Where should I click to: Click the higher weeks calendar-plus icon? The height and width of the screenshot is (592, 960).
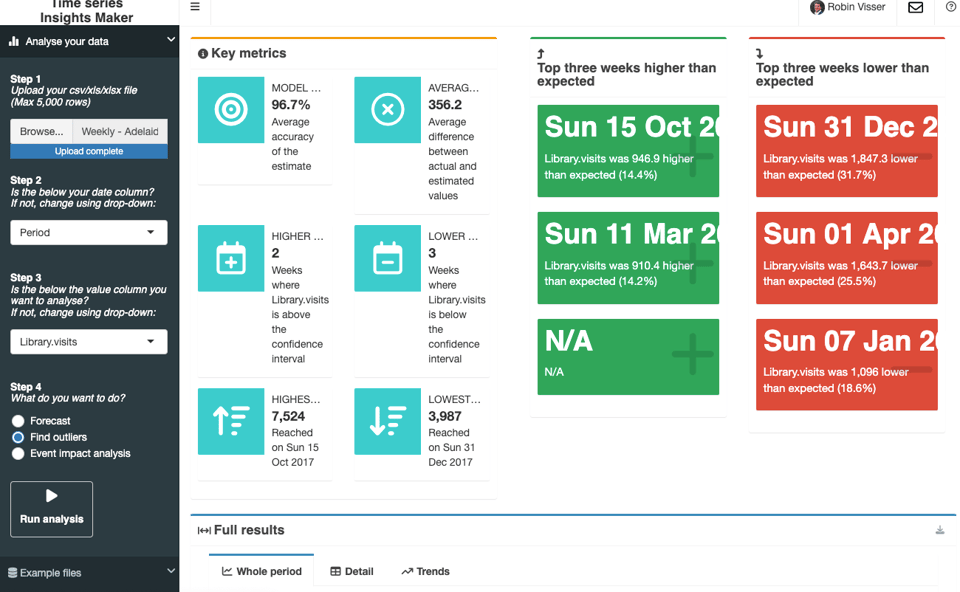[231, 258]
